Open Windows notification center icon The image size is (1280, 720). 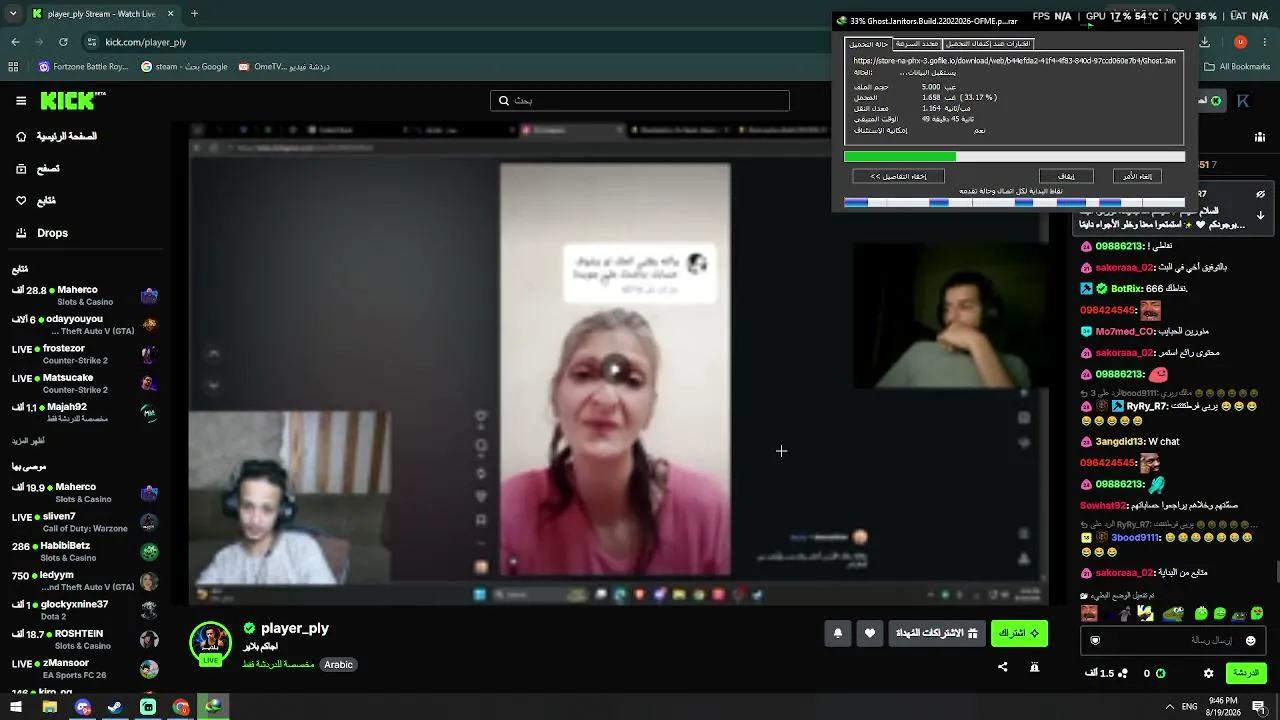[1259, 707]
